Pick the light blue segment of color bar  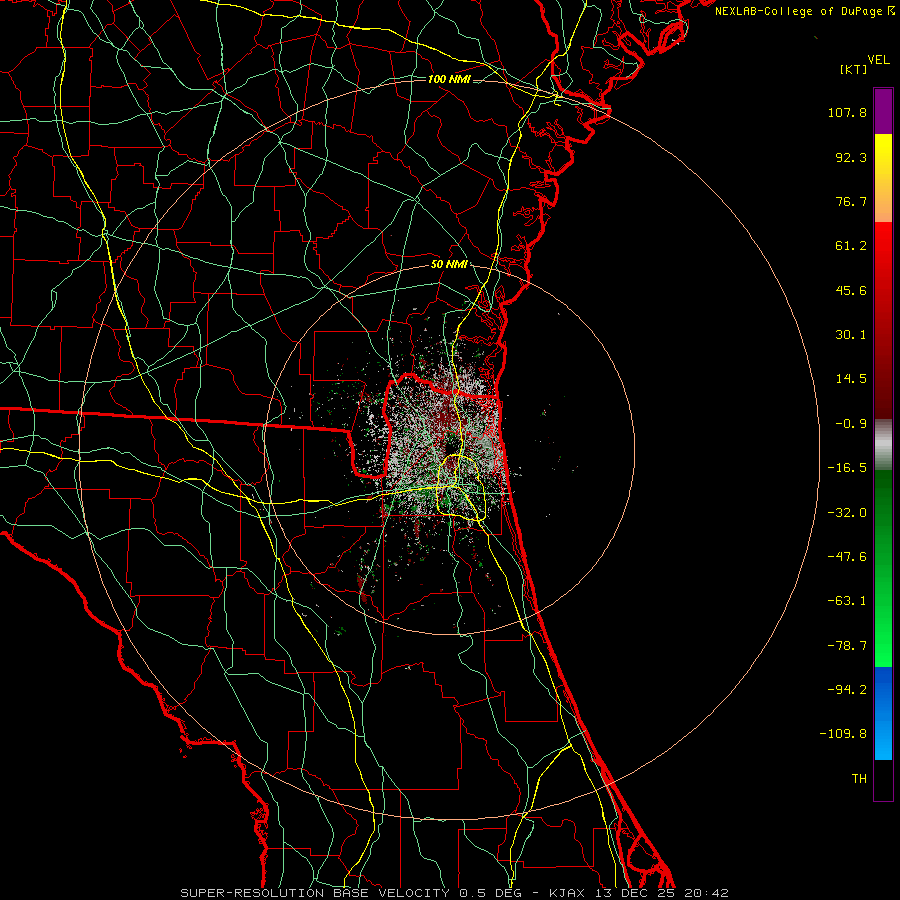pos(883,736)
